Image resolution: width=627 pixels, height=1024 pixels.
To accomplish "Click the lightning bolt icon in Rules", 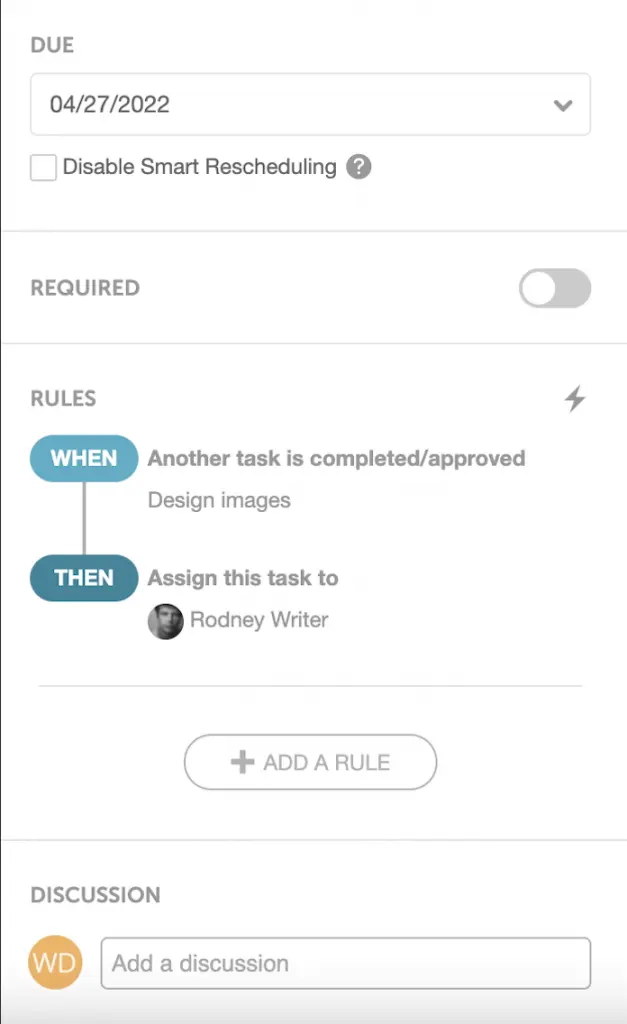I will pos(575,399).
